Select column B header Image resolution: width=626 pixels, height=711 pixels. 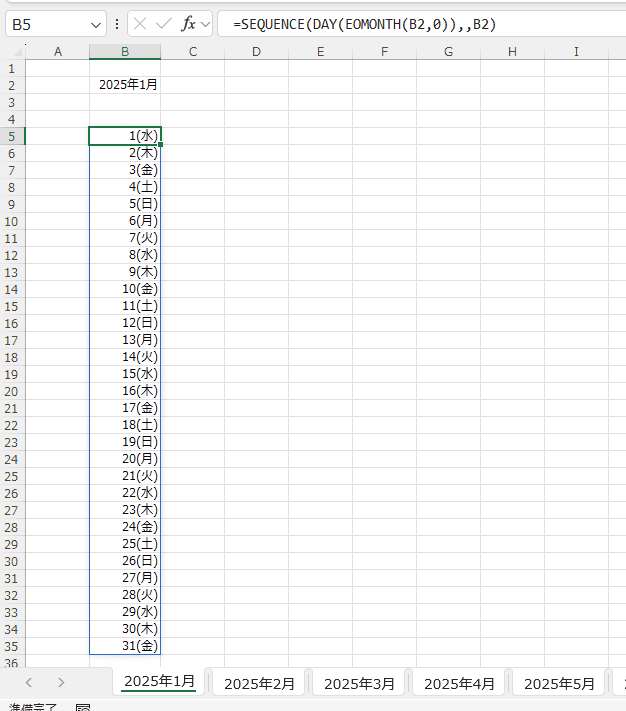[x=124, y=51]
